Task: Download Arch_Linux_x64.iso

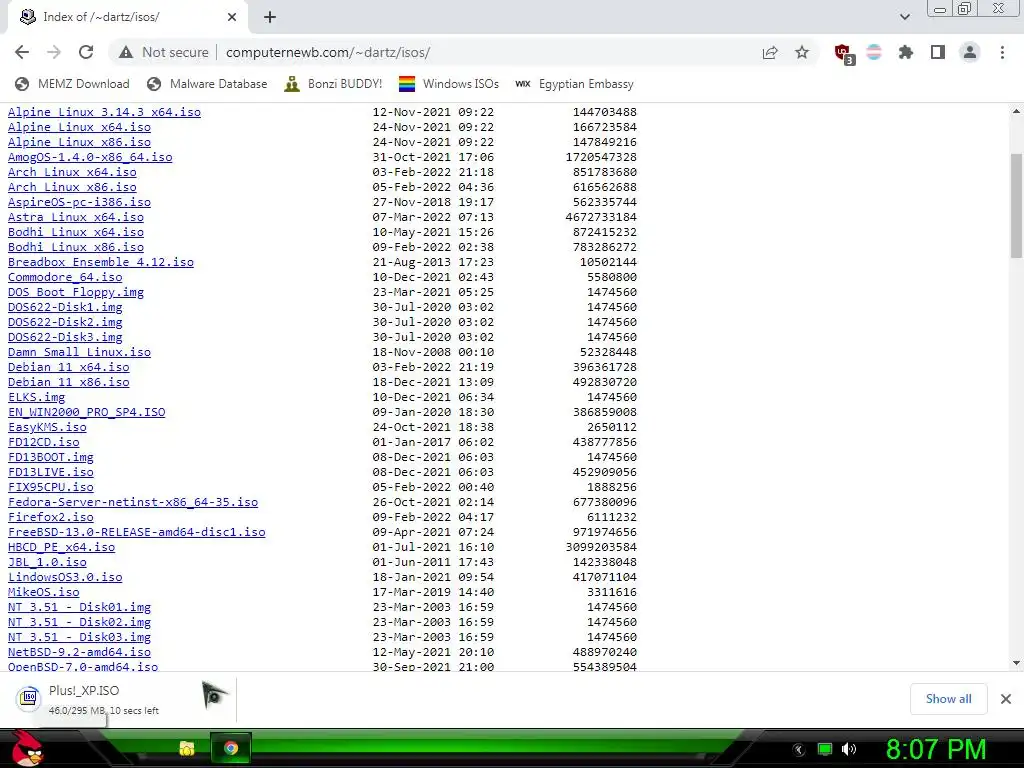Action: [72, 172]
